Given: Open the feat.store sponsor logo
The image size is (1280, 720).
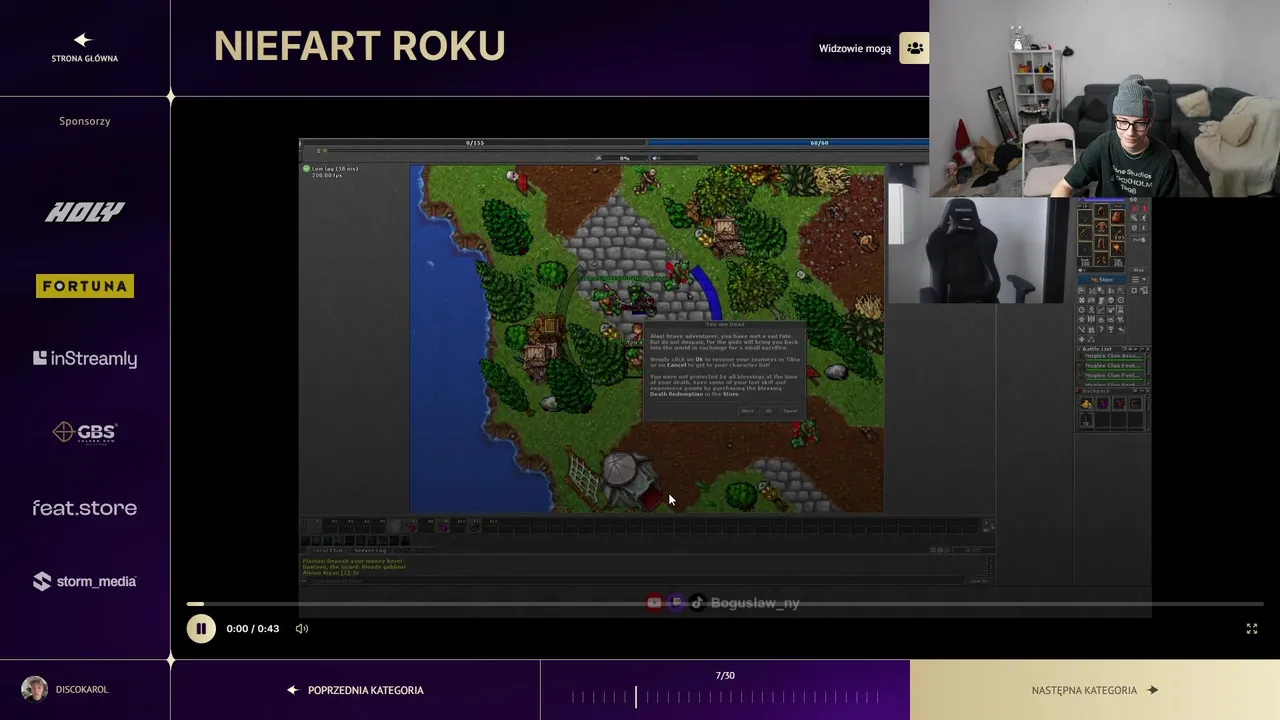Looking at the screenshot, I should (85, 508).
